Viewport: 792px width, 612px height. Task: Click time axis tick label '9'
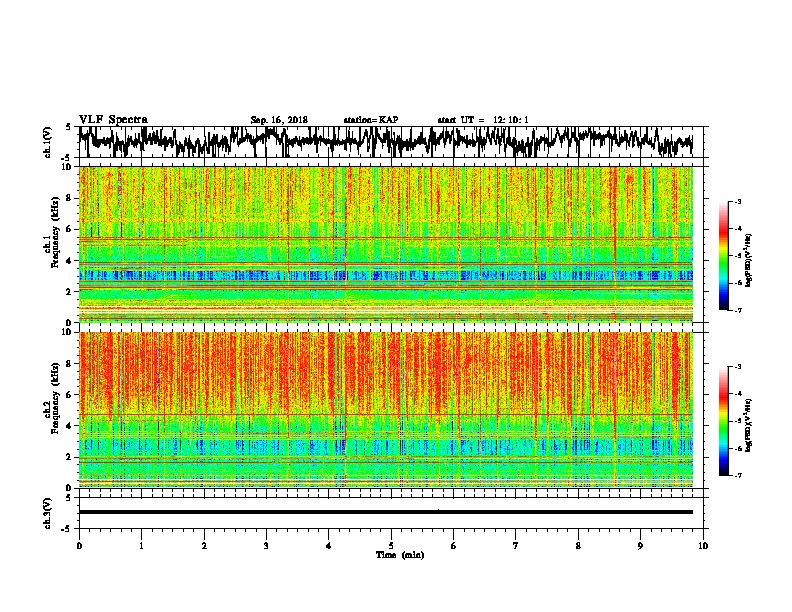[x=640, y=546]
